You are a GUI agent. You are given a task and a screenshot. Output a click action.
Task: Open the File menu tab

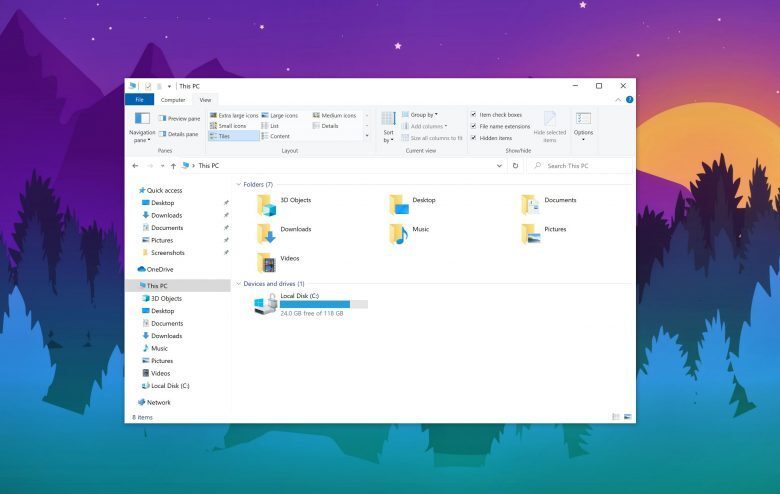(x=139, y=100)
